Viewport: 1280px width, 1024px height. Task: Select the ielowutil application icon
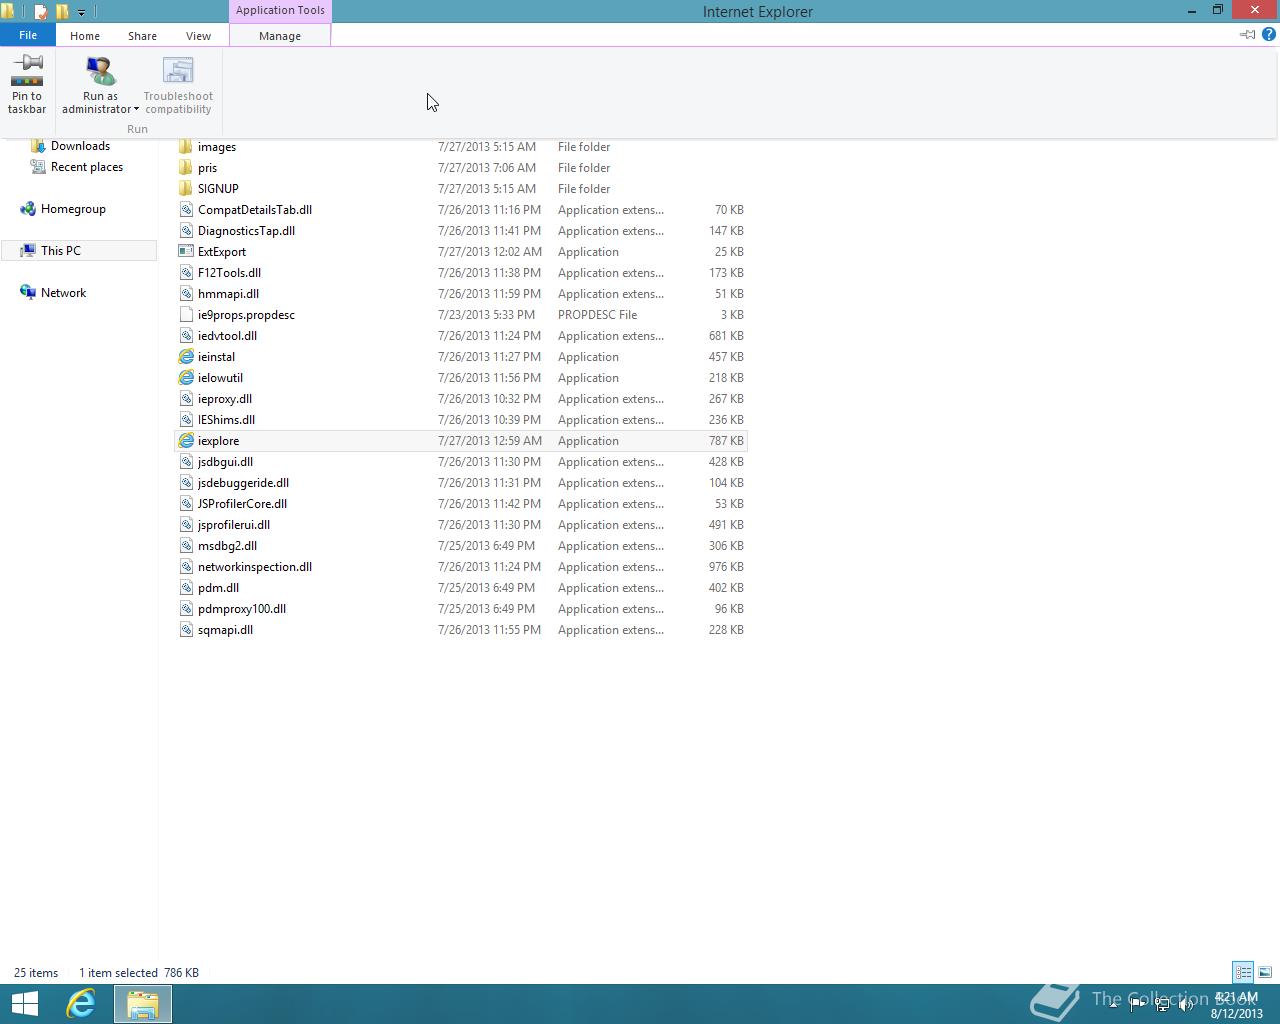coord(186,378)
